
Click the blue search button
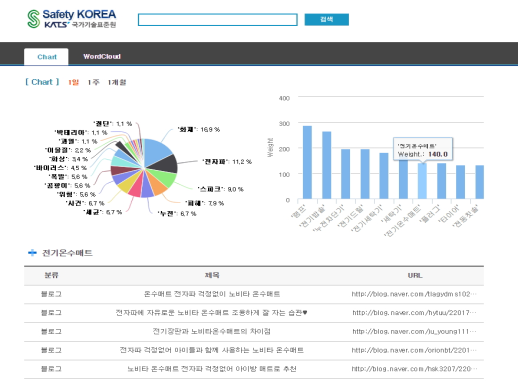[327, 19]
